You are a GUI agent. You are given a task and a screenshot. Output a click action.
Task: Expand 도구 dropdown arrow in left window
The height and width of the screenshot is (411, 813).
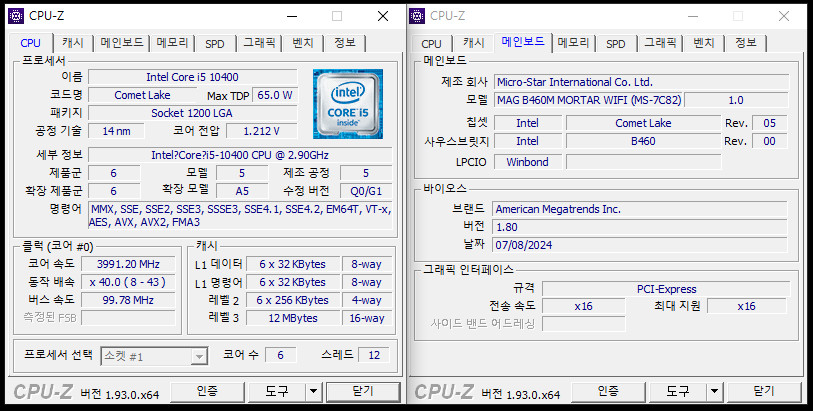coord(313,391)
